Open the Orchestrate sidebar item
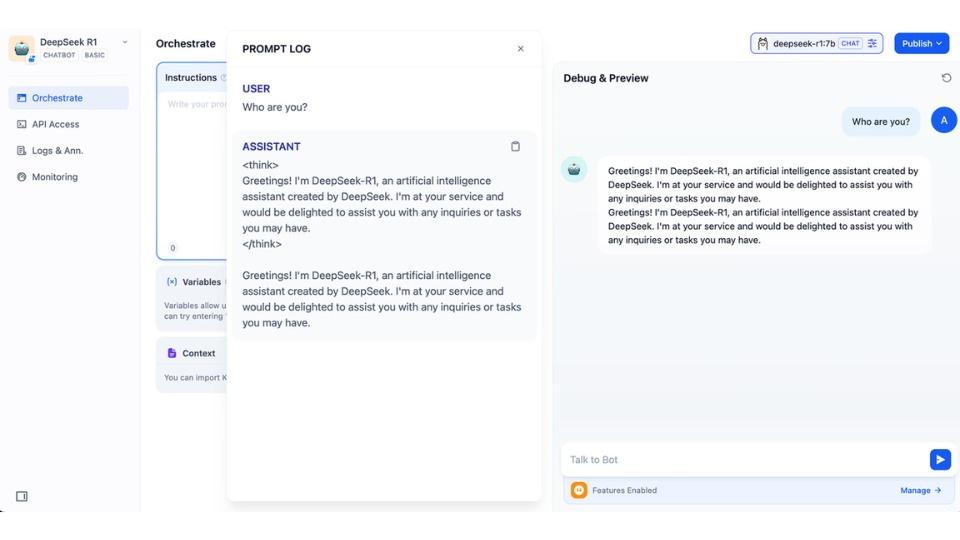This screenshot has height=540, width=960. tap(69, 98)
